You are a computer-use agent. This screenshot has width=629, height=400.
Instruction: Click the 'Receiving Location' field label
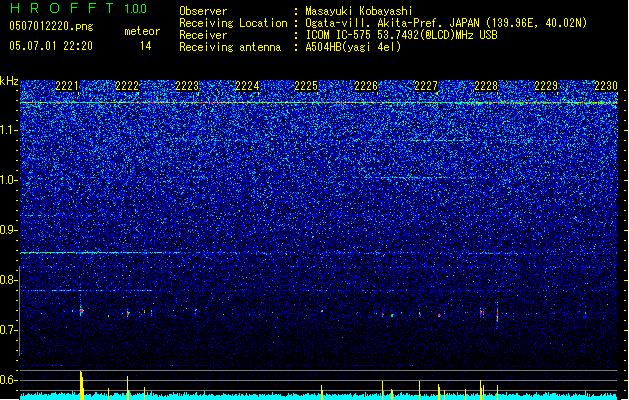point(233,23)
